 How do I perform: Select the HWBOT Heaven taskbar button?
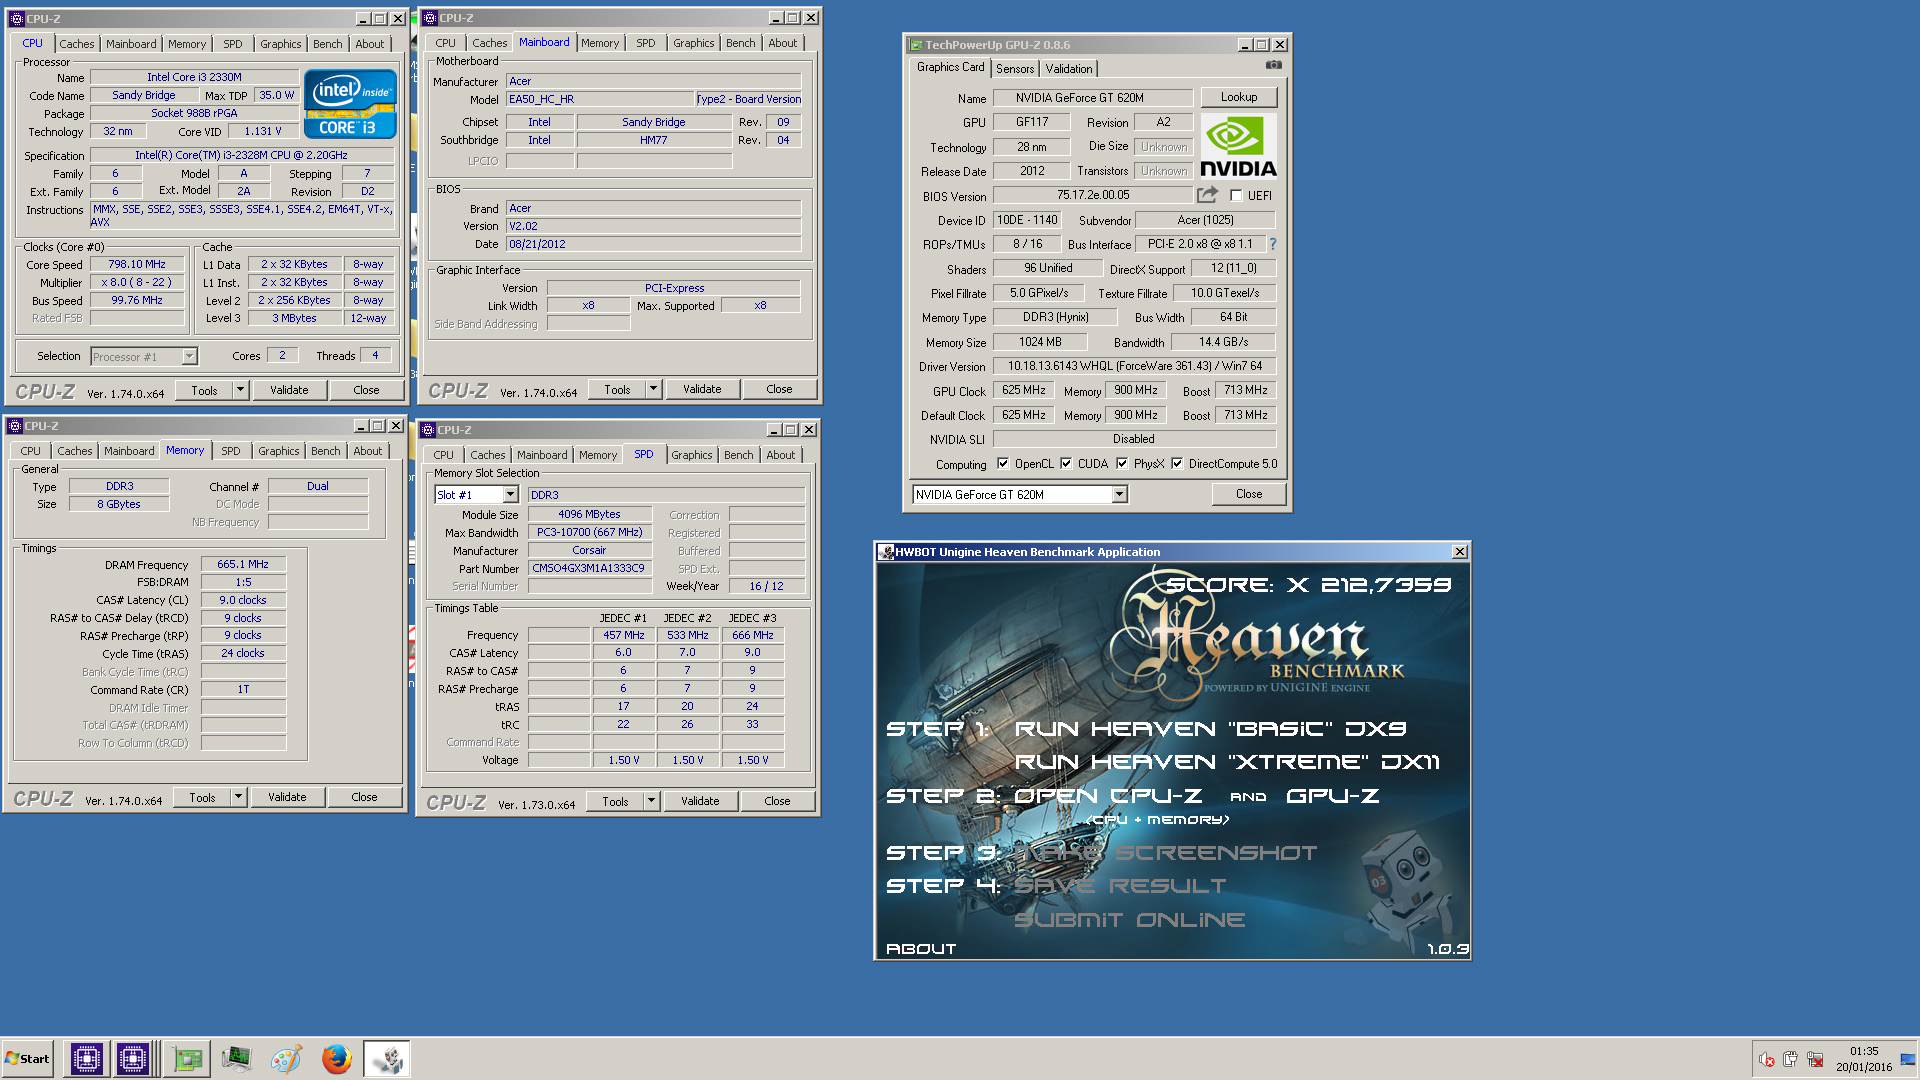pyautogui.click(x=386, y=1058)
